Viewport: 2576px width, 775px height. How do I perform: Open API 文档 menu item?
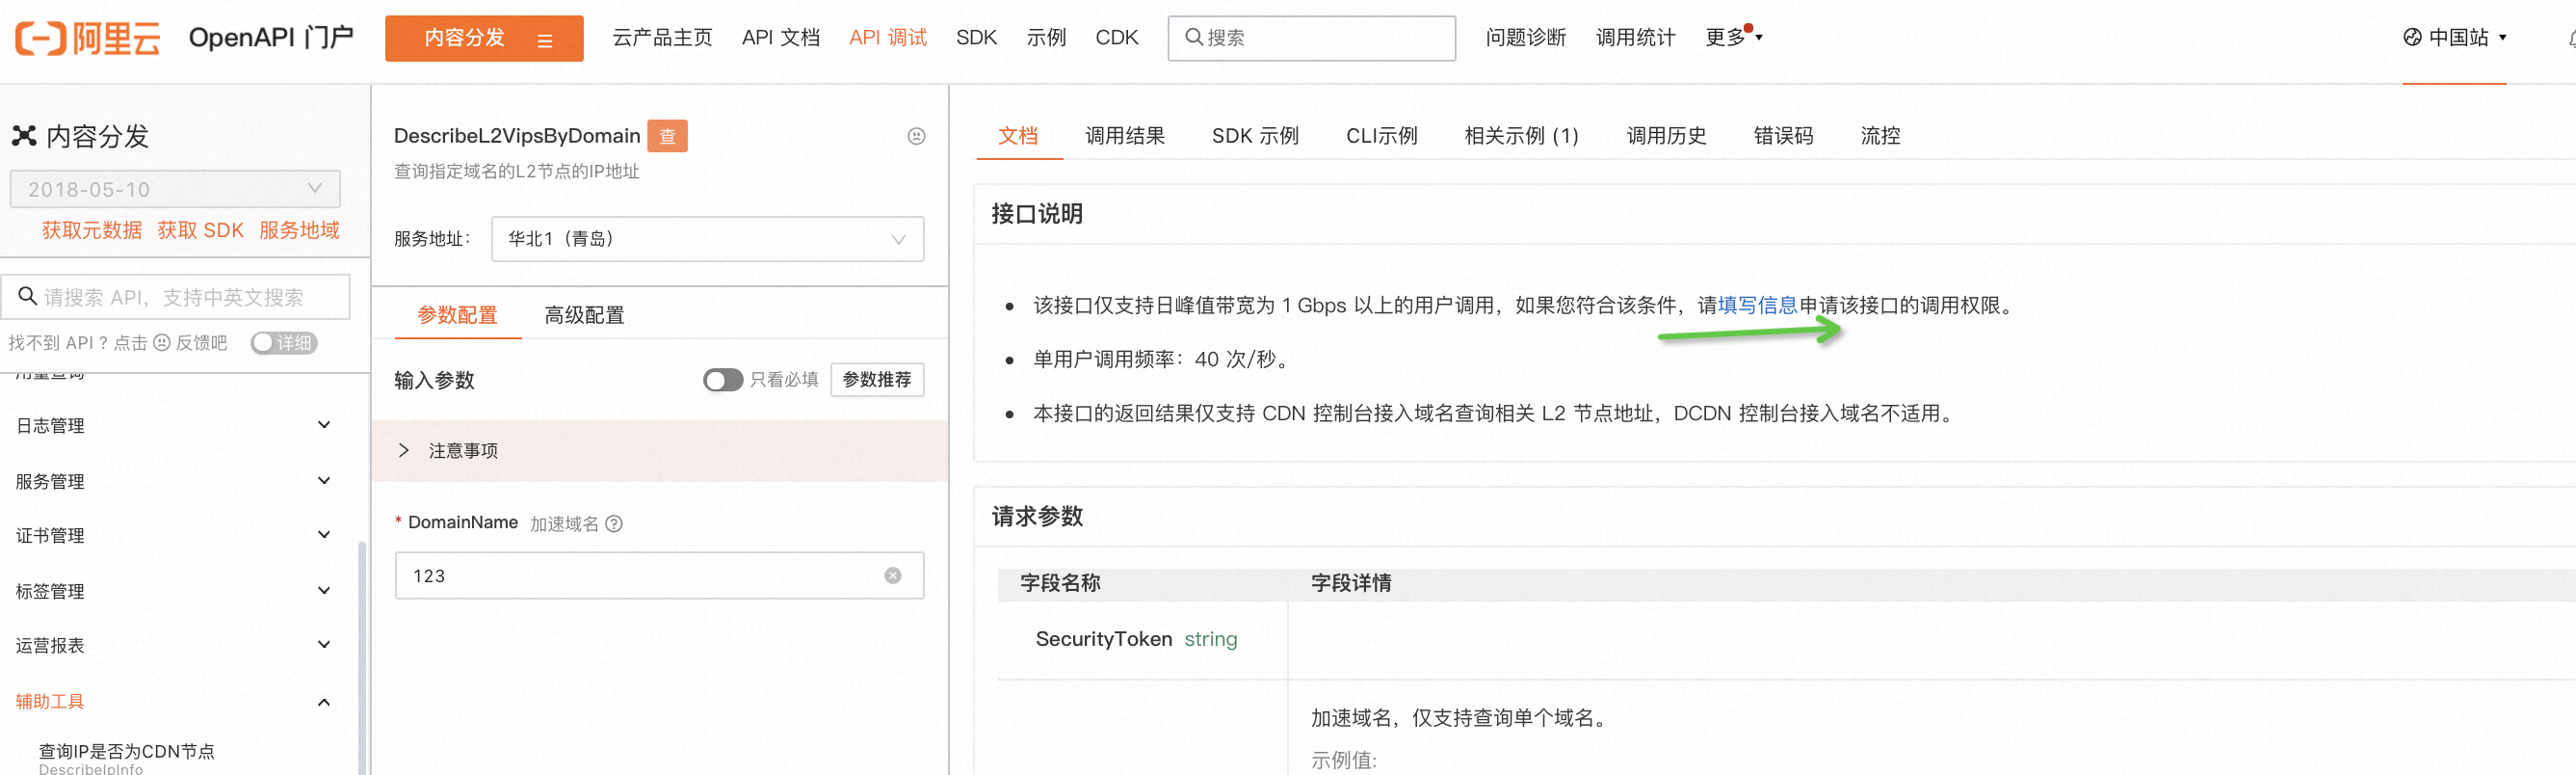pos(780,38)
